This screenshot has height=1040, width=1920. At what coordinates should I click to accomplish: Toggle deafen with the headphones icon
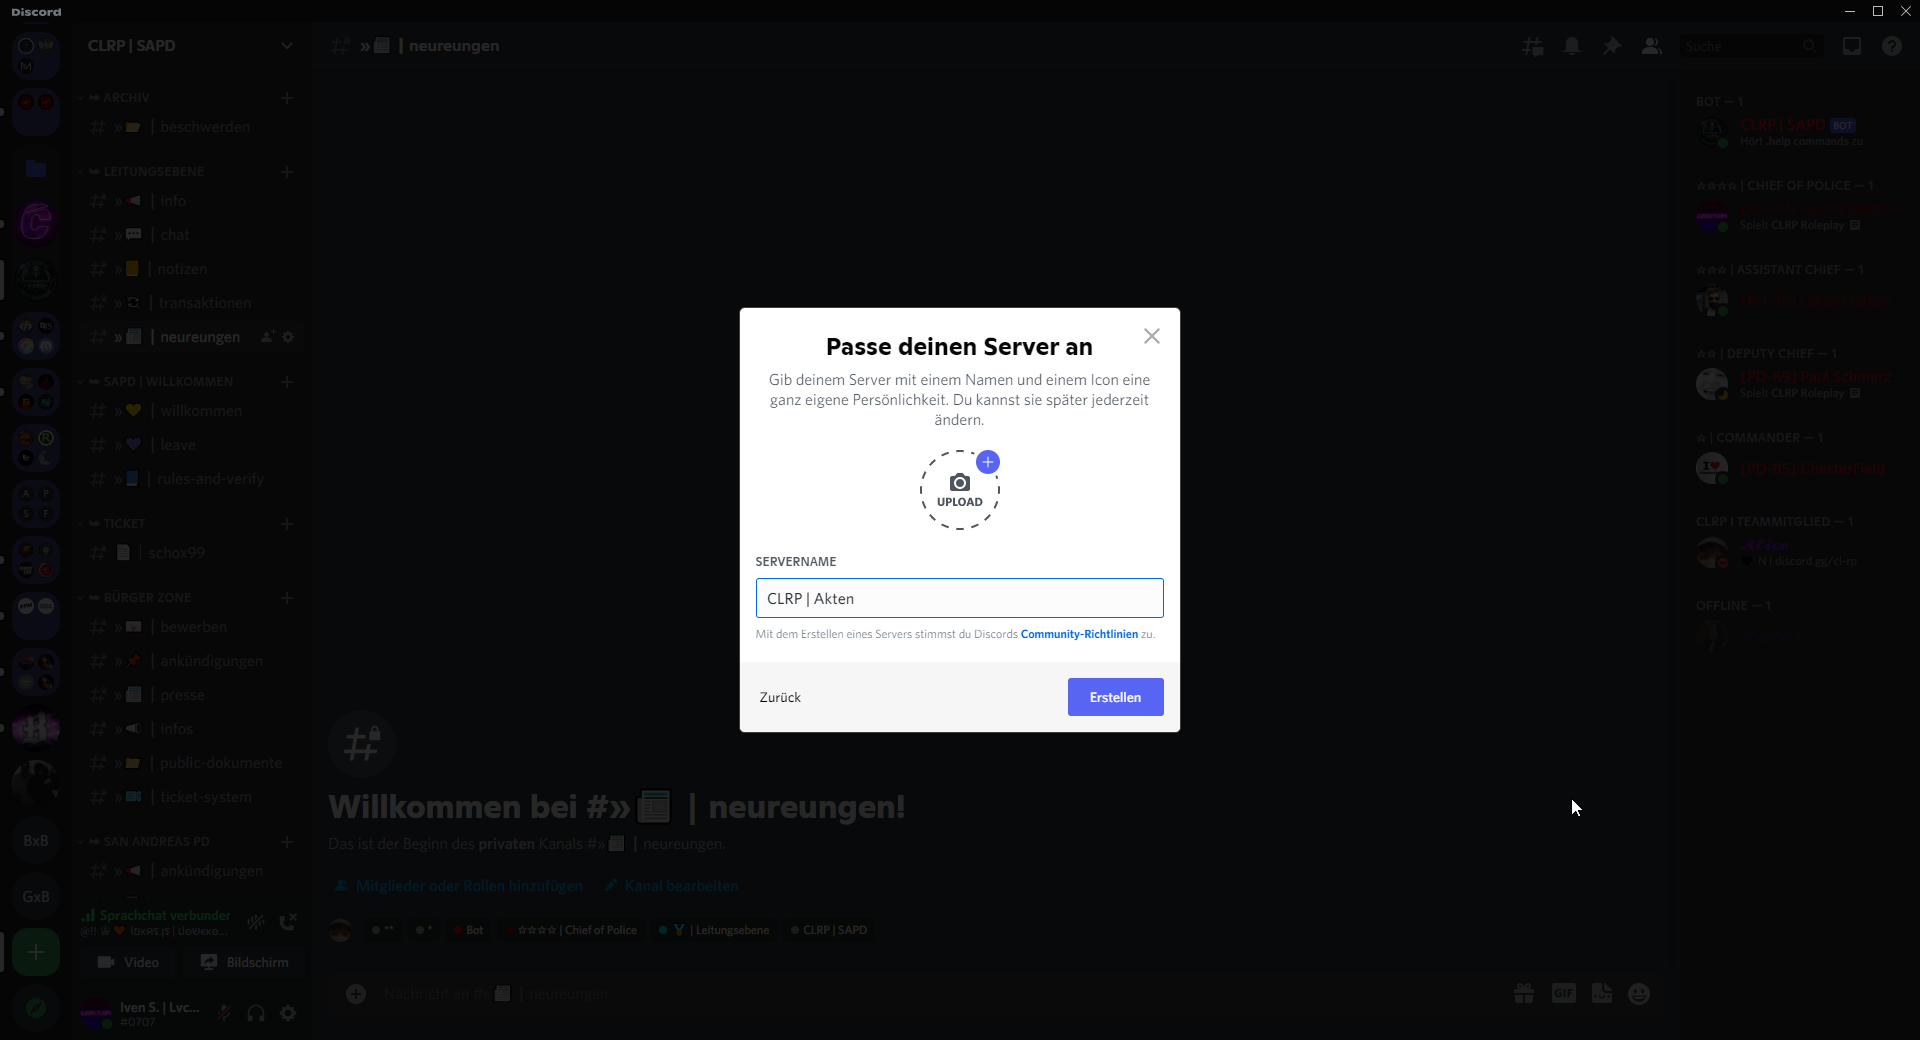(x=256, y=1013)
